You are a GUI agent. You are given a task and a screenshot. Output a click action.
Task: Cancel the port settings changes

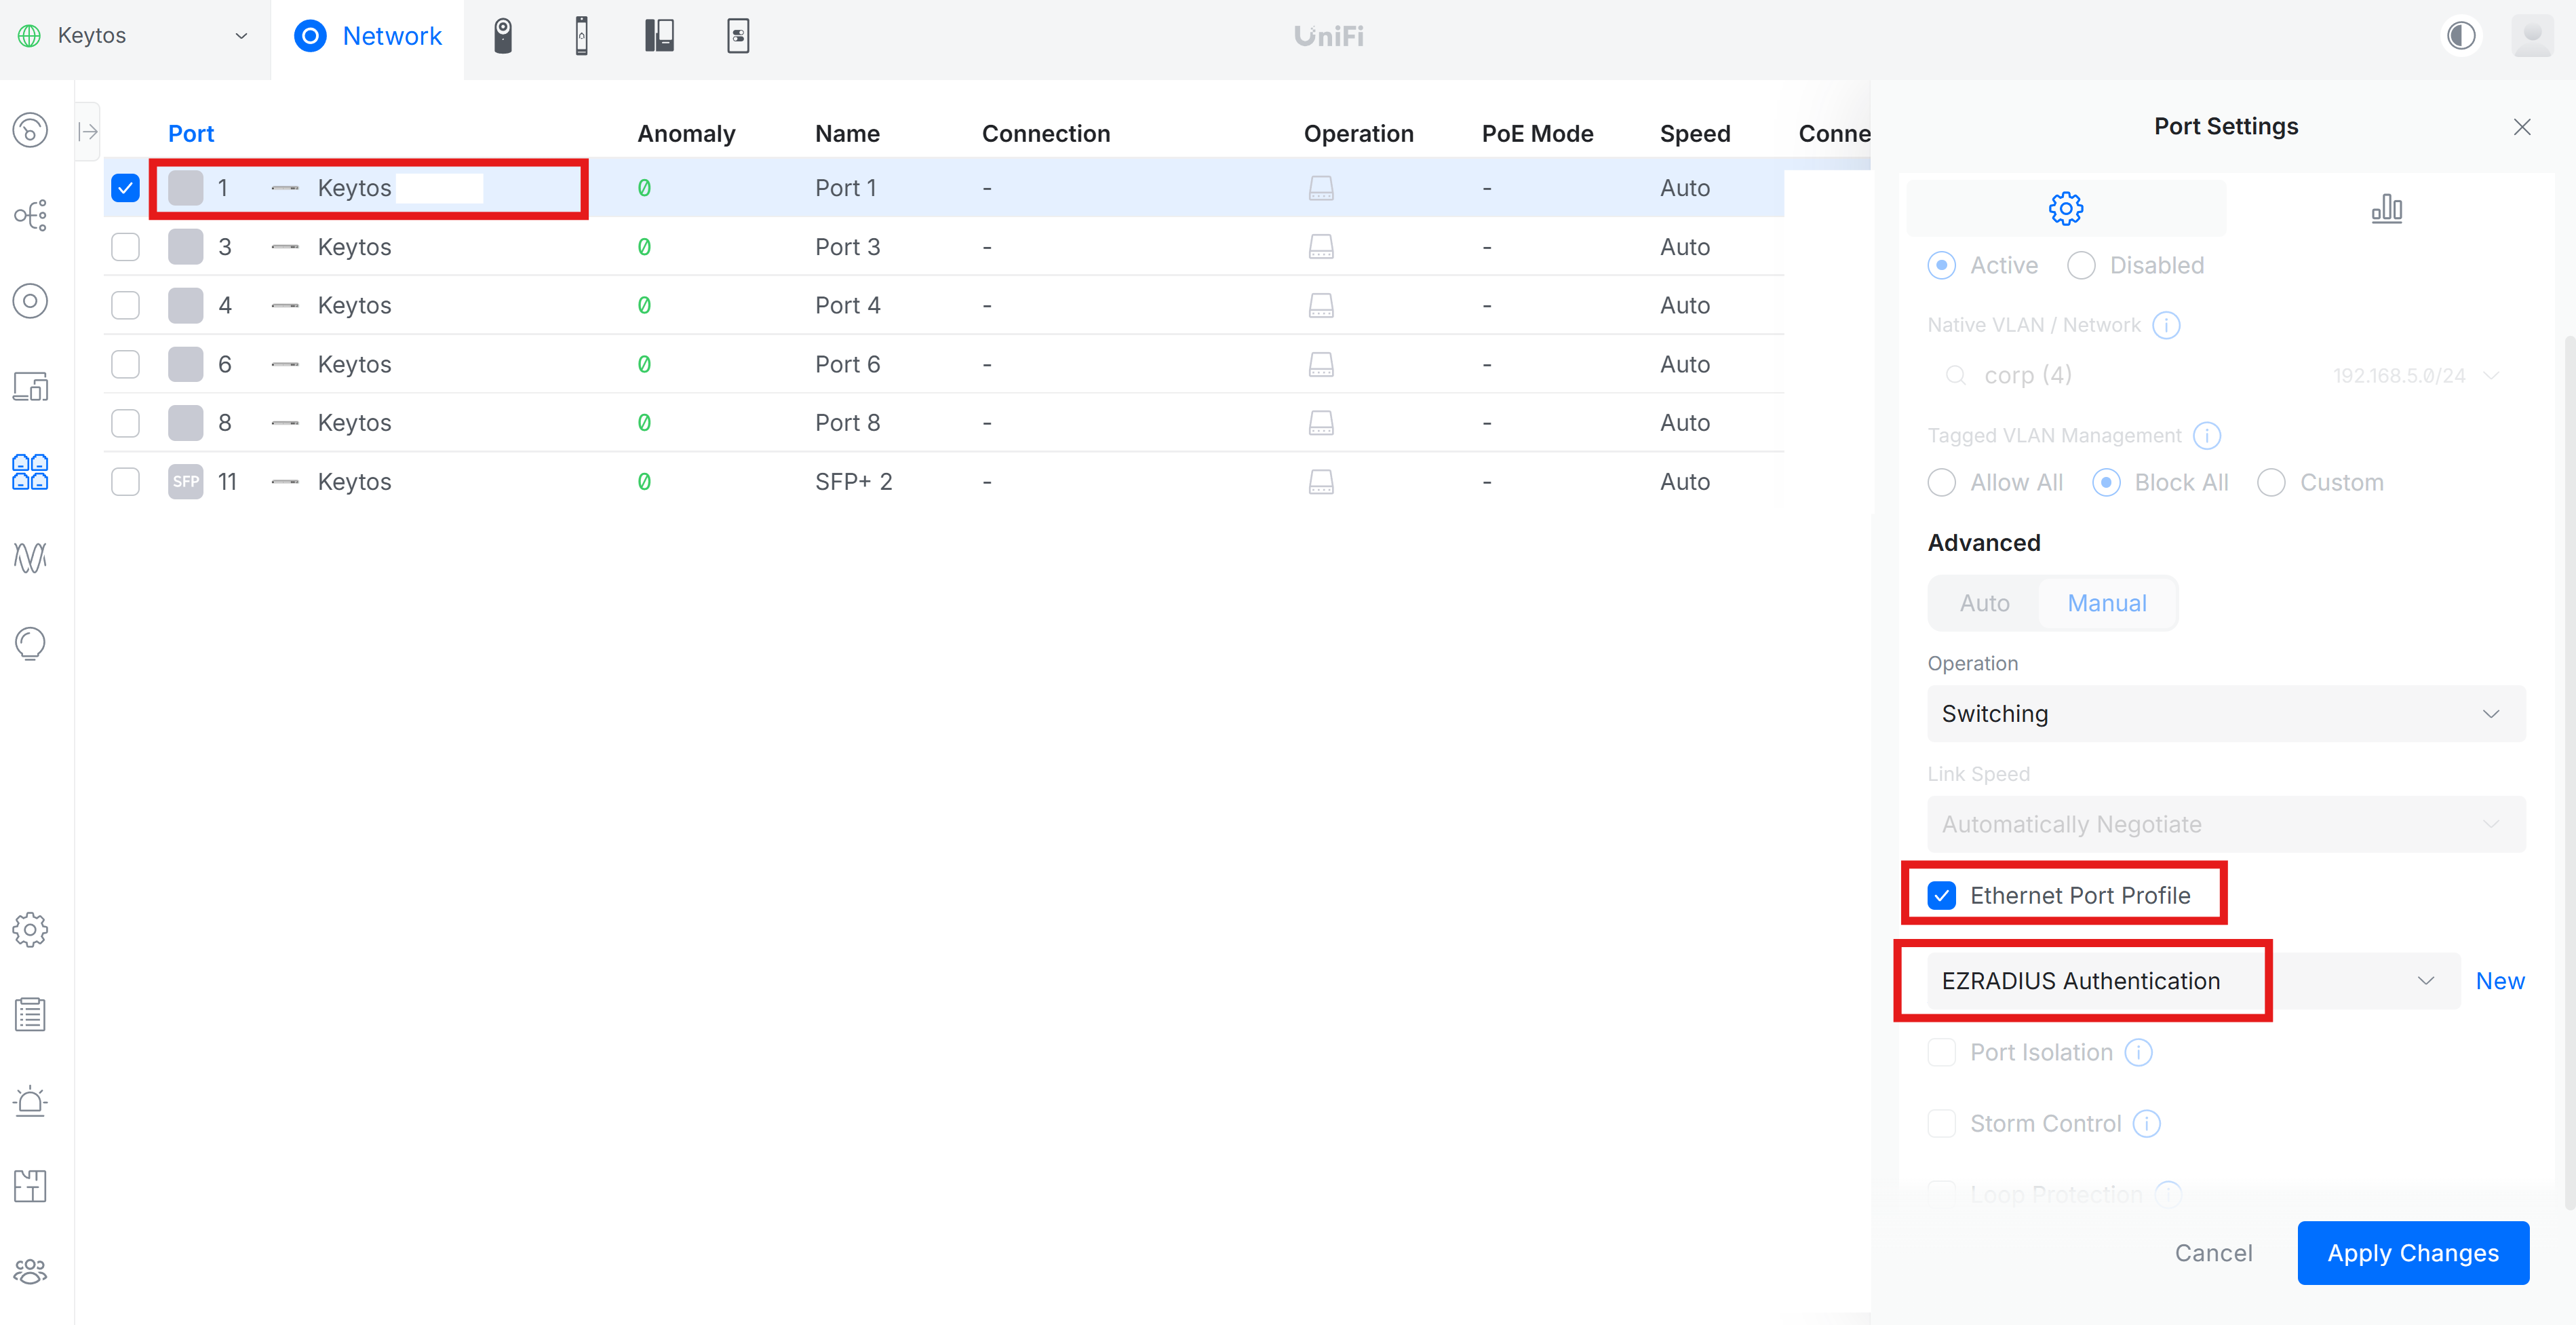[x=2213, y=1252]
